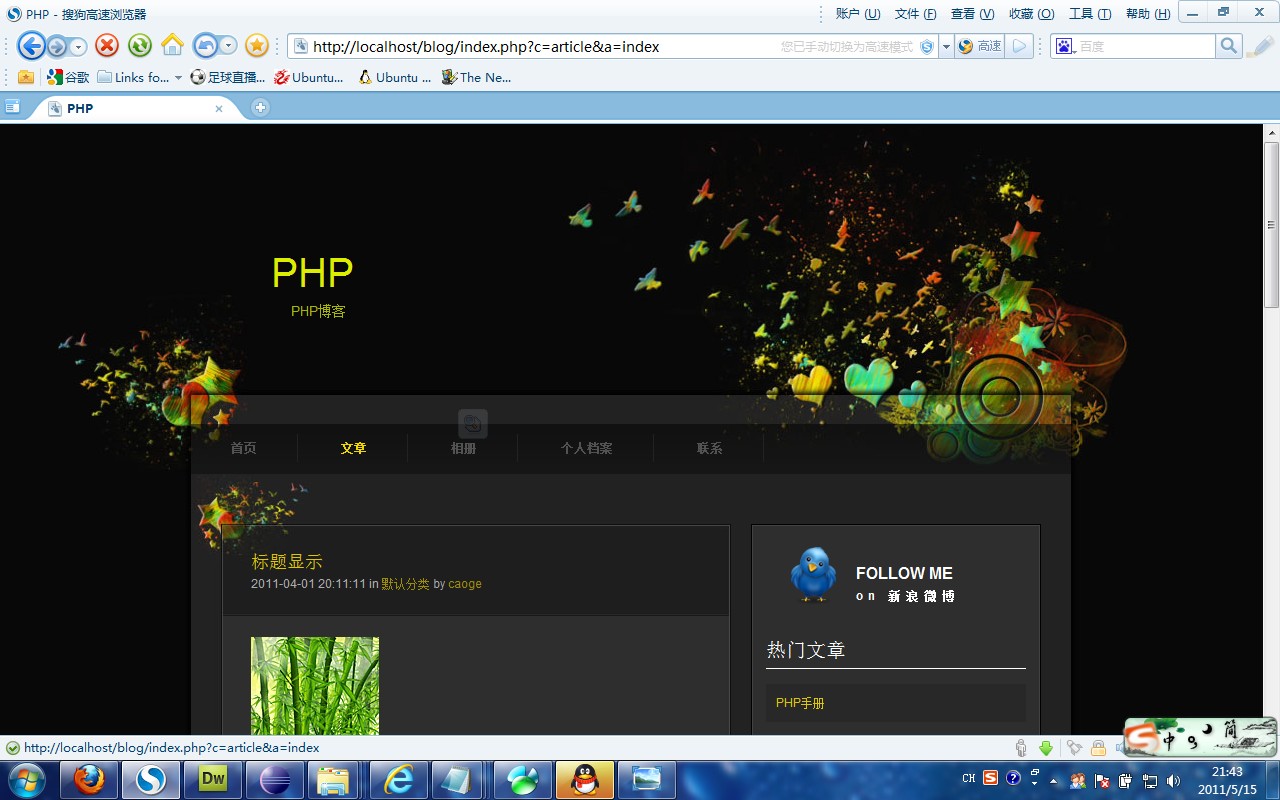Screen dimensions: 1280x800
Task: Click the bamboo image thumbnail
Action: [315, 686]
